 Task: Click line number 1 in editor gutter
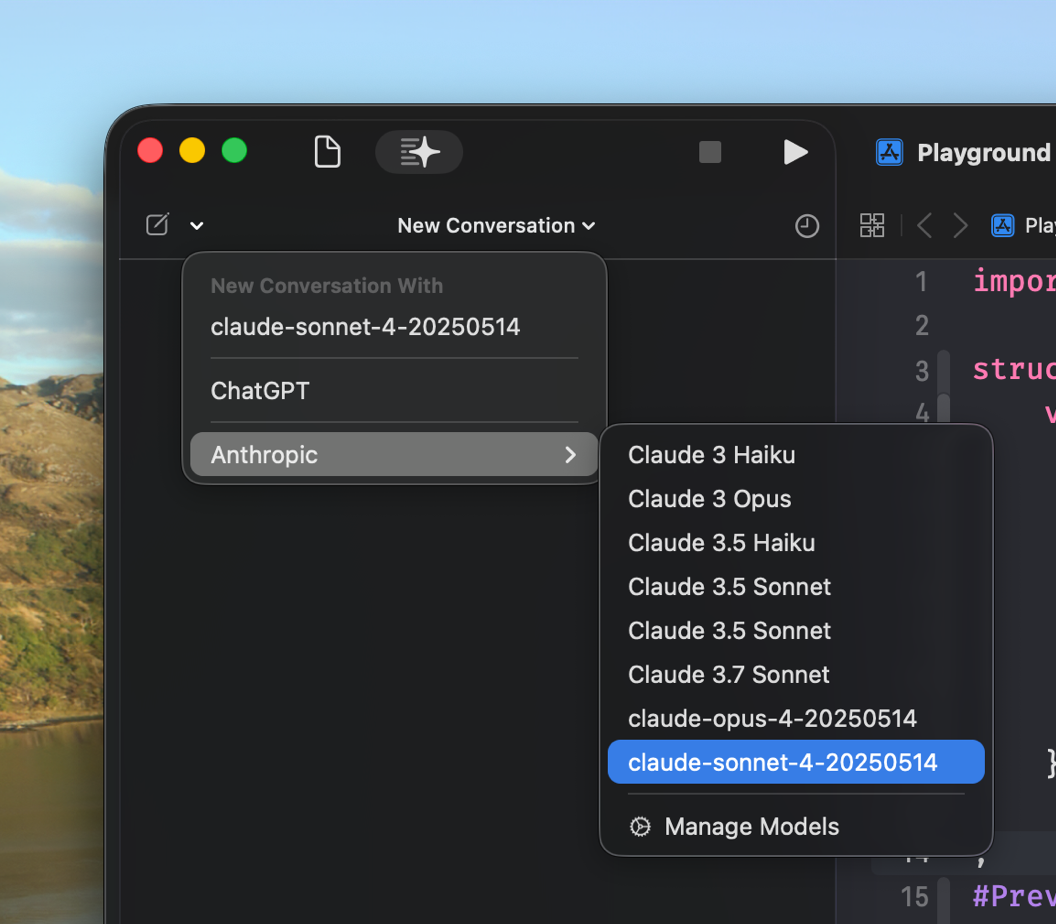[x=921, y=282]
